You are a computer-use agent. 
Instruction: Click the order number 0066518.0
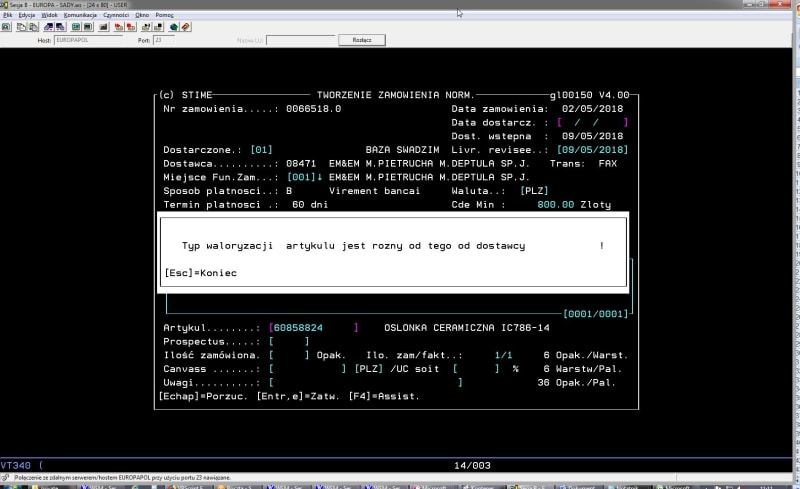[313, 109]
